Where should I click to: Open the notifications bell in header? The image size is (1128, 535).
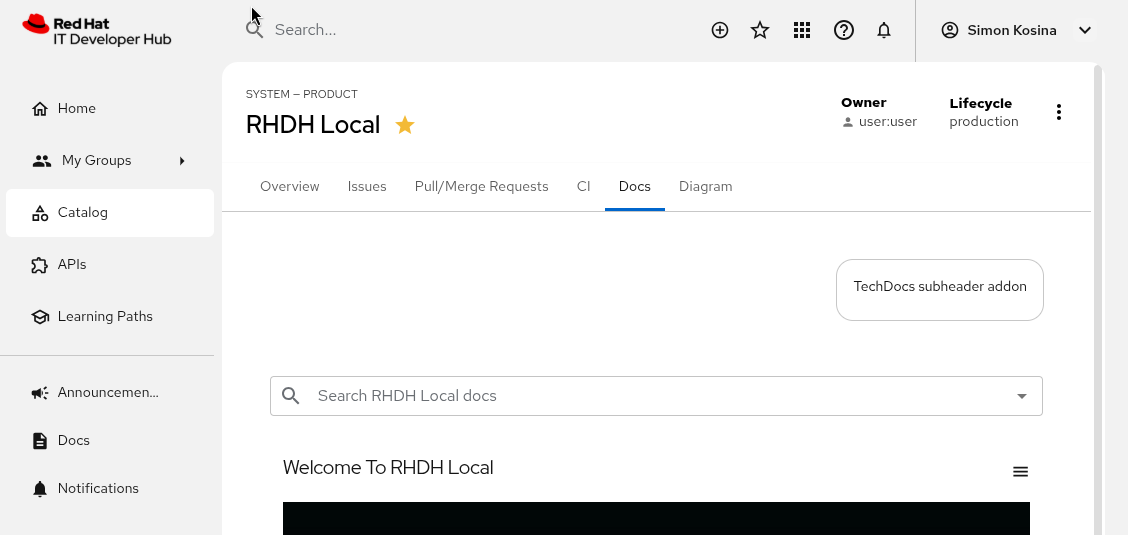[884, 30]
